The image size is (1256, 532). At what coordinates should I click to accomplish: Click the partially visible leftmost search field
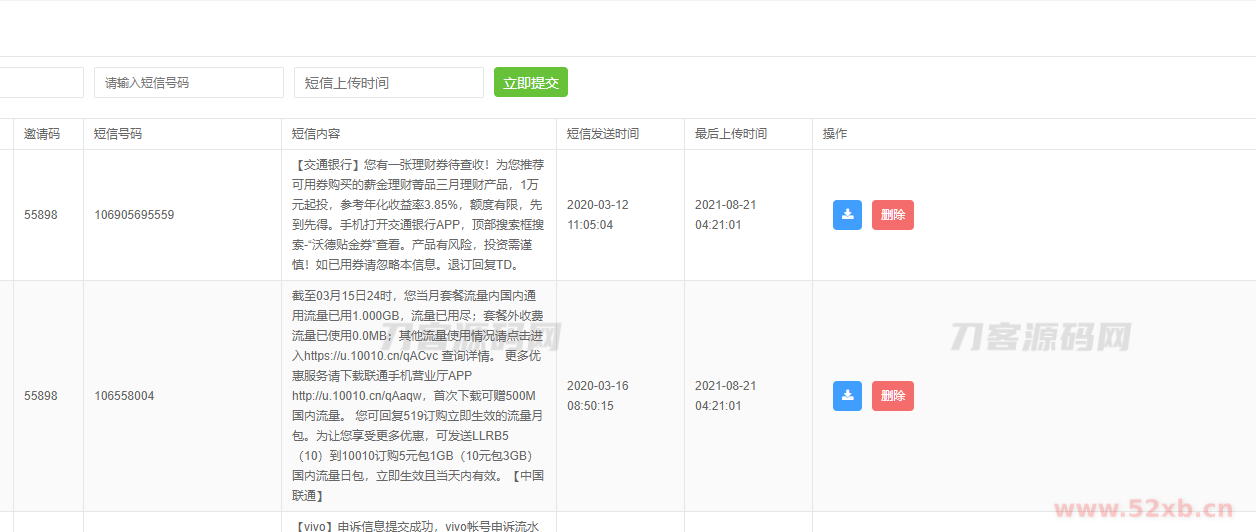41,83
